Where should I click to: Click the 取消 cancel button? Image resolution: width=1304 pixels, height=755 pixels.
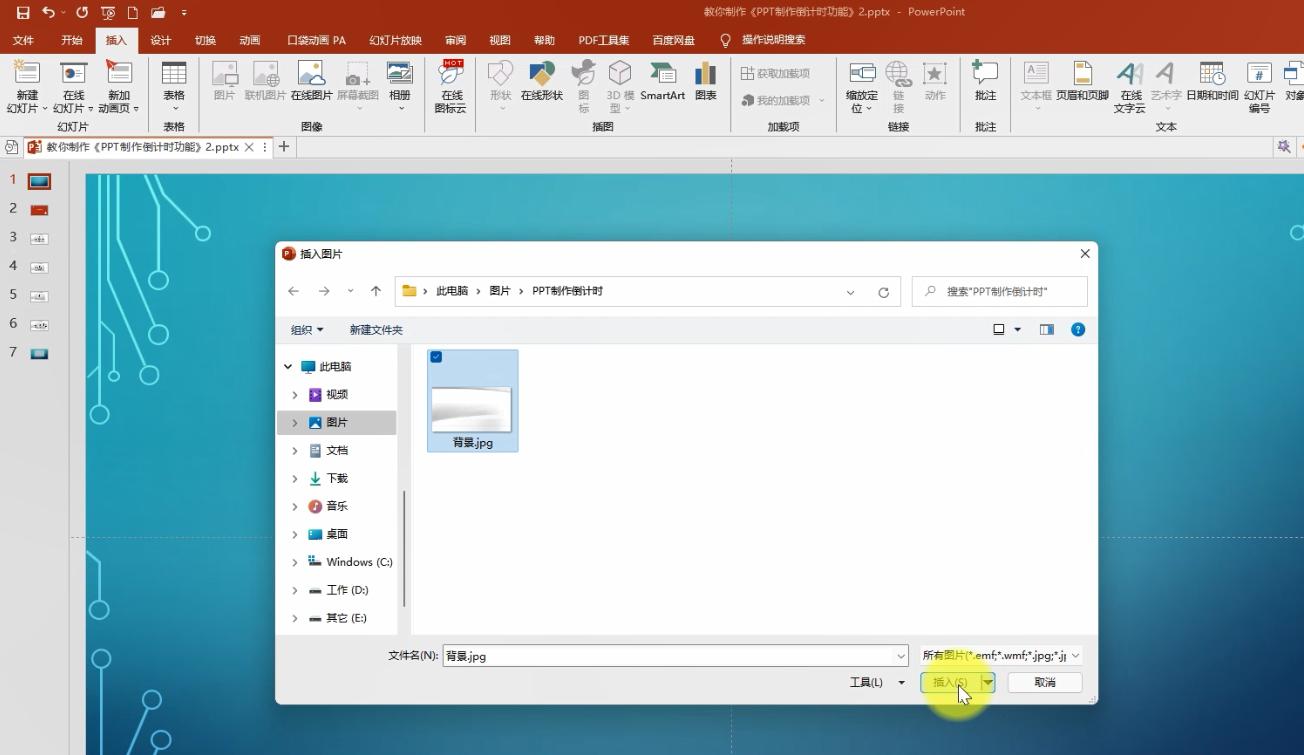click(1044, 682)
